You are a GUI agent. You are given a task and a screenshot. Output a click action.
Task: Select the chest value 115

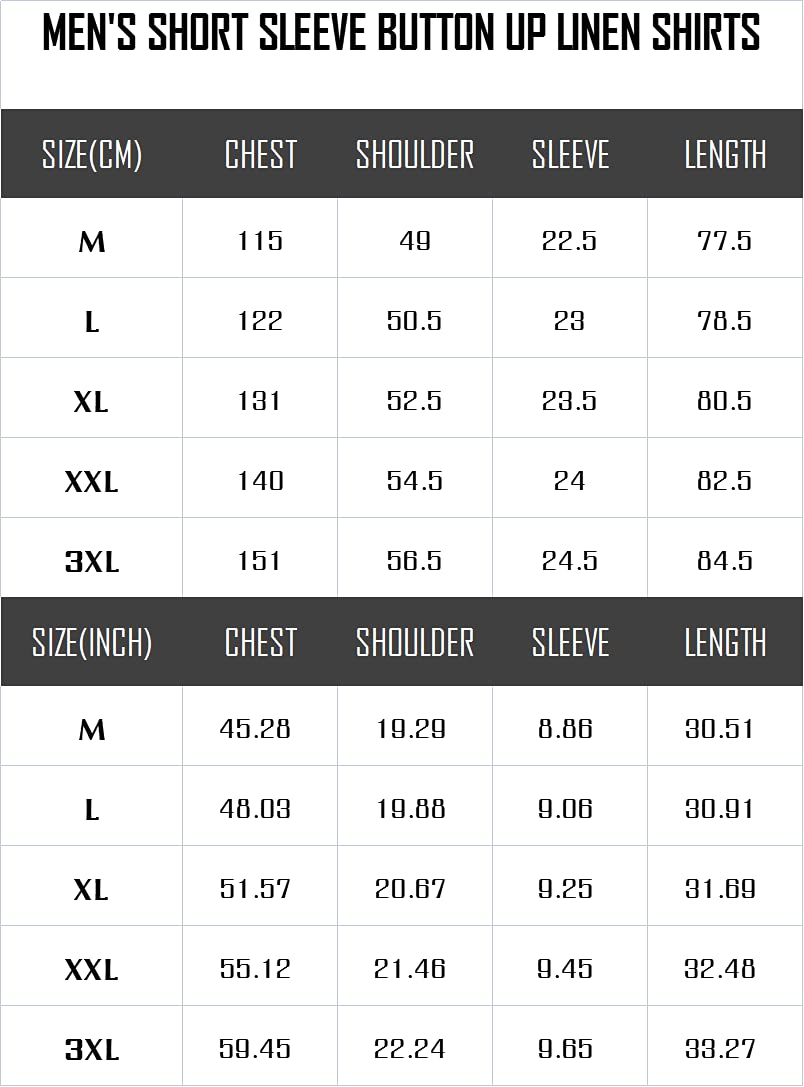pyautogui.click(x=260, y=241)
